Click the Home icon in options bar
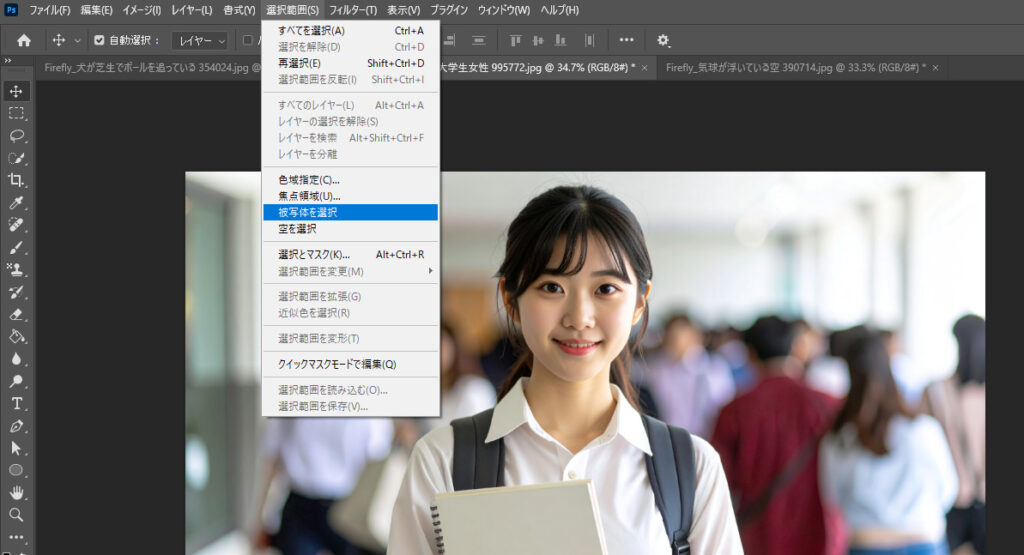Screen dimensions: 1024x555 (24, 40)
